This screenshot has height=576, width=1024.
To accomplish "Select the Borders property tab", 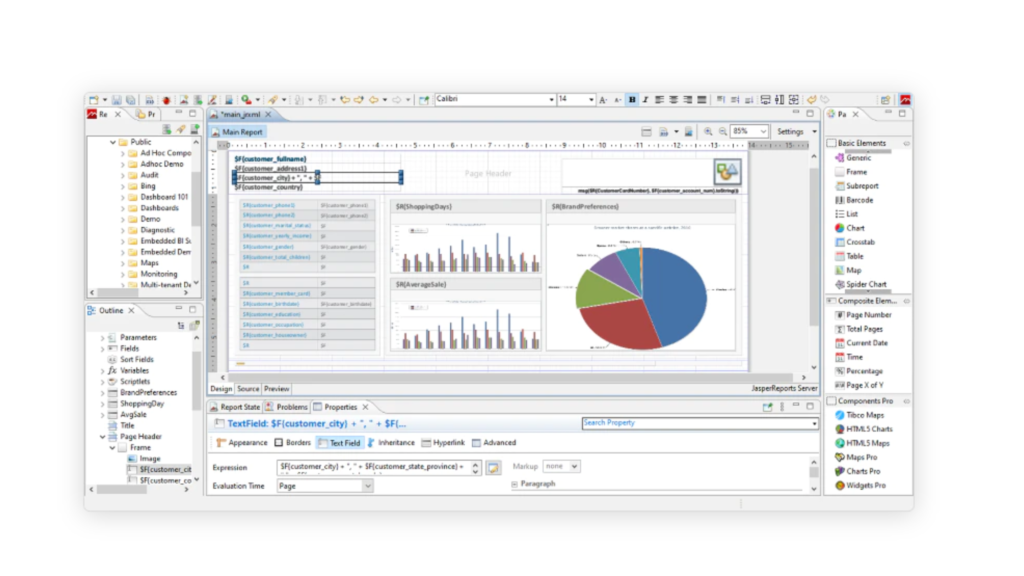I will (x=293, y=443).
